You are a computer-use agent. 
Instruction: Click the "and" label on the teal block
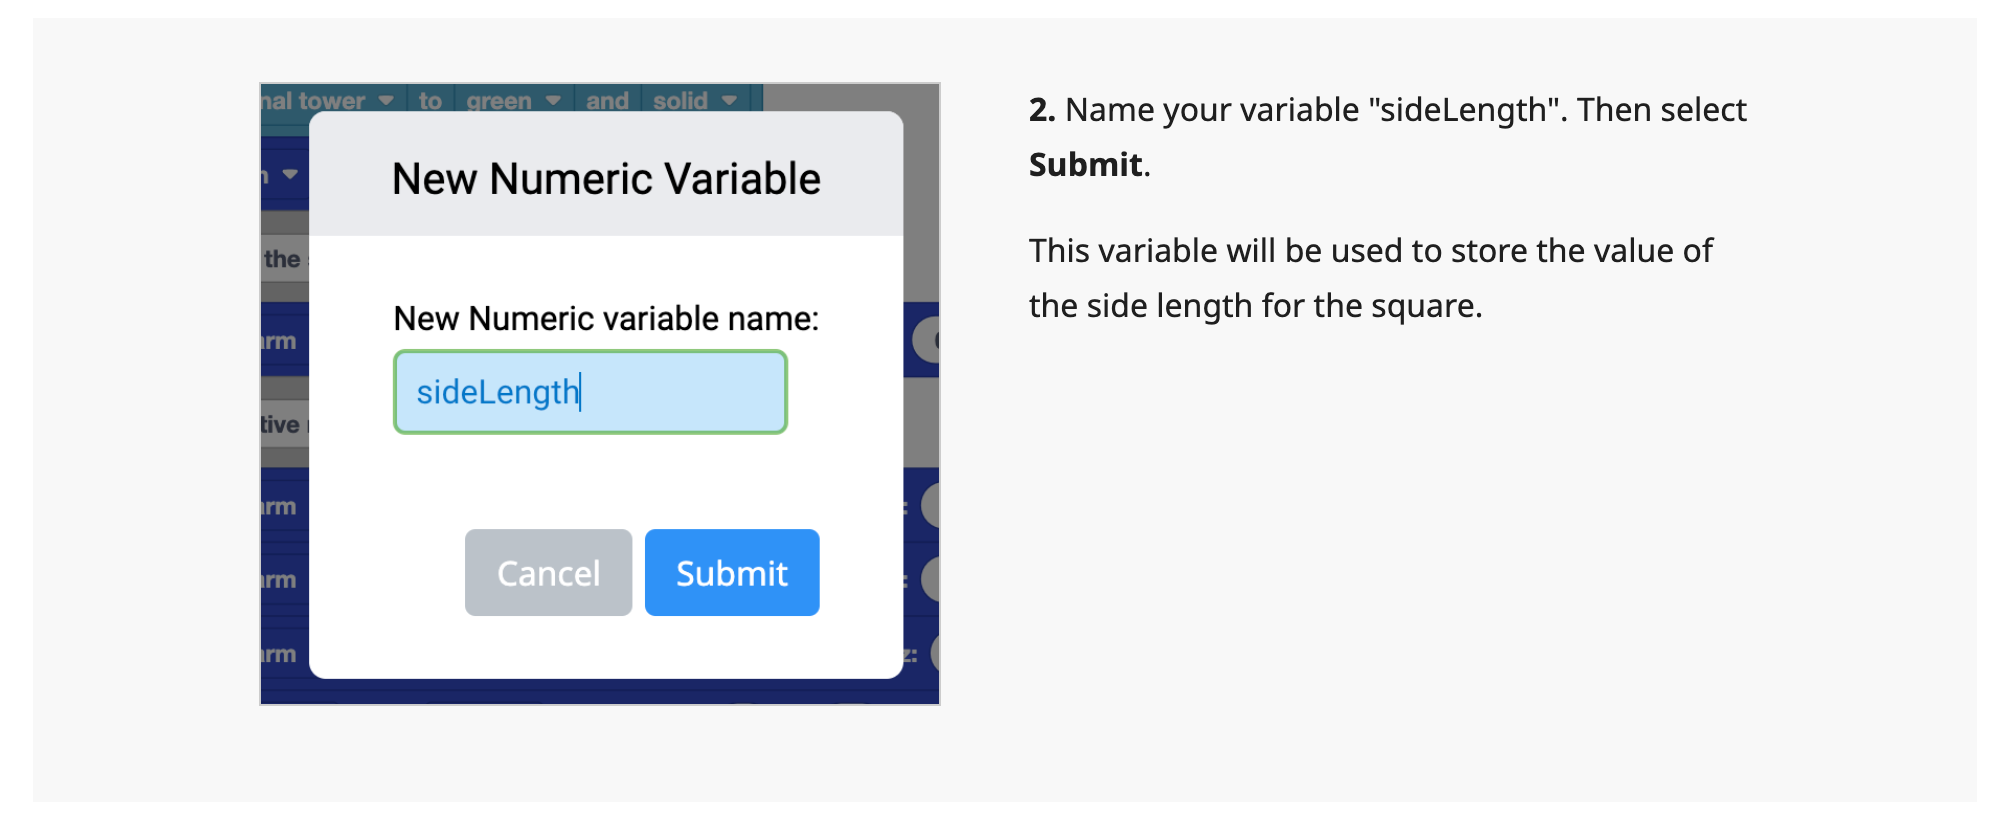click(x=608, y=100)
